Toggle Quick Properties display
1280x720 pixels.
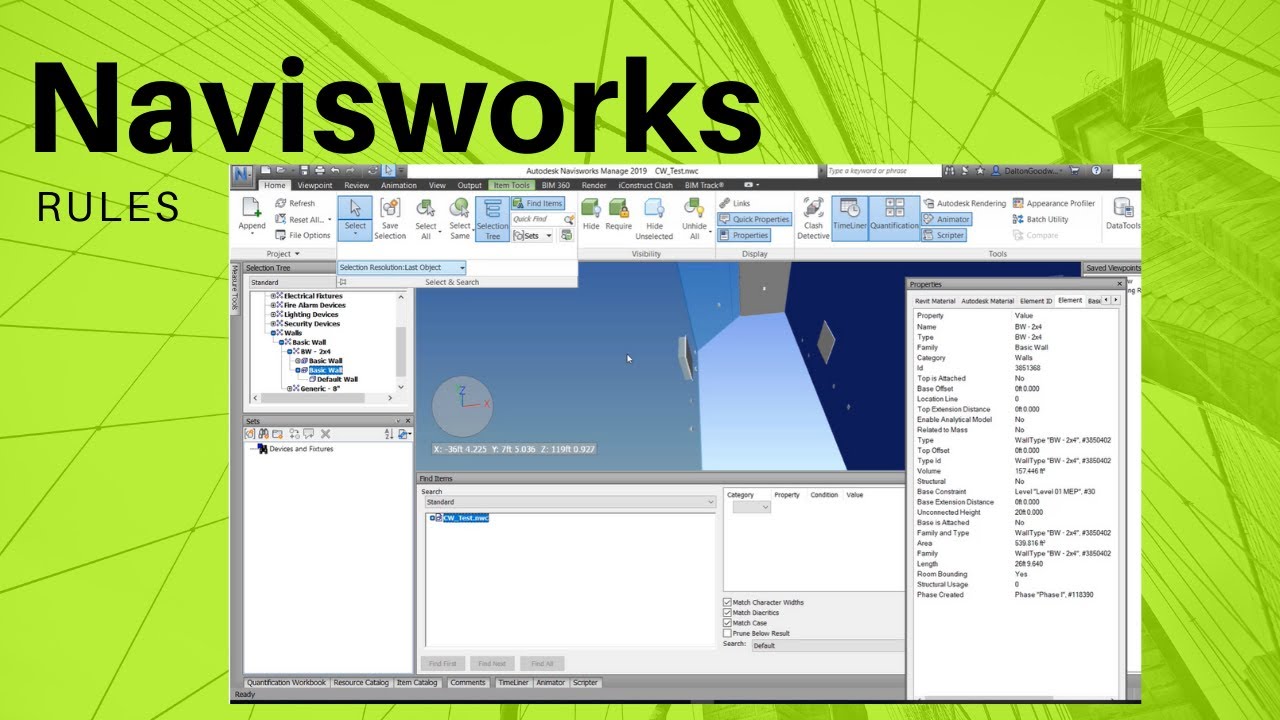click(x=754, y=219)
